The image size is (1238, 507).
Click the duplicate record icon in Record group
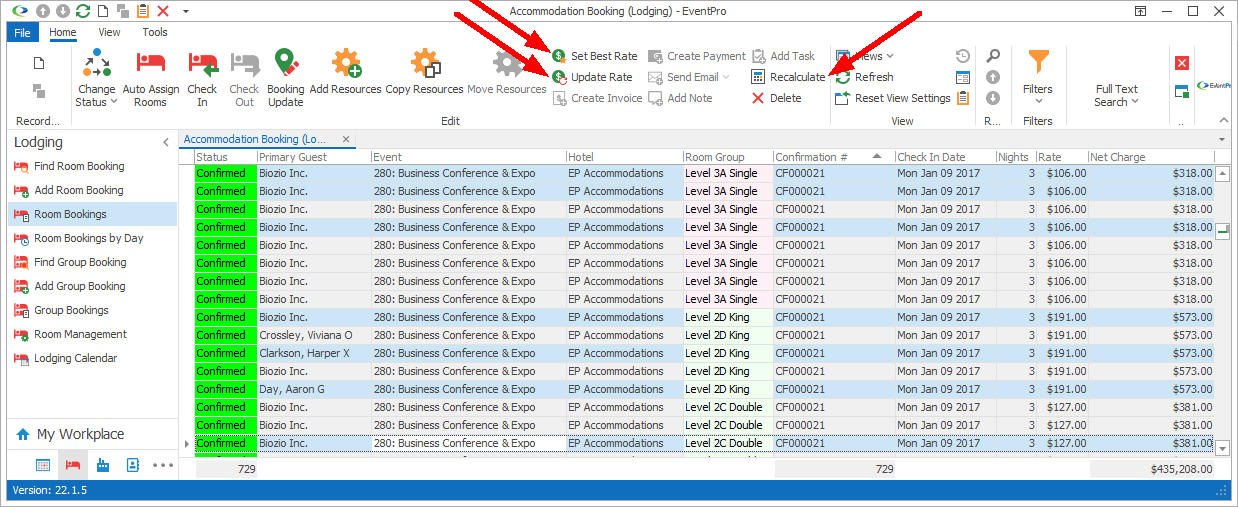coord(39,91)
